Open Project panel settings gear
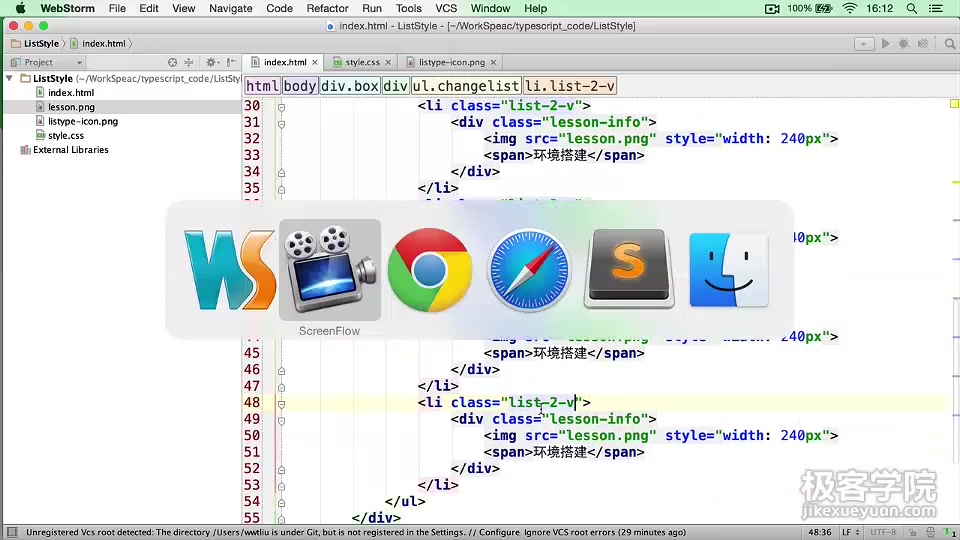Image resolution: width=960 pixels, height=540 pixels. coord(211,62)
